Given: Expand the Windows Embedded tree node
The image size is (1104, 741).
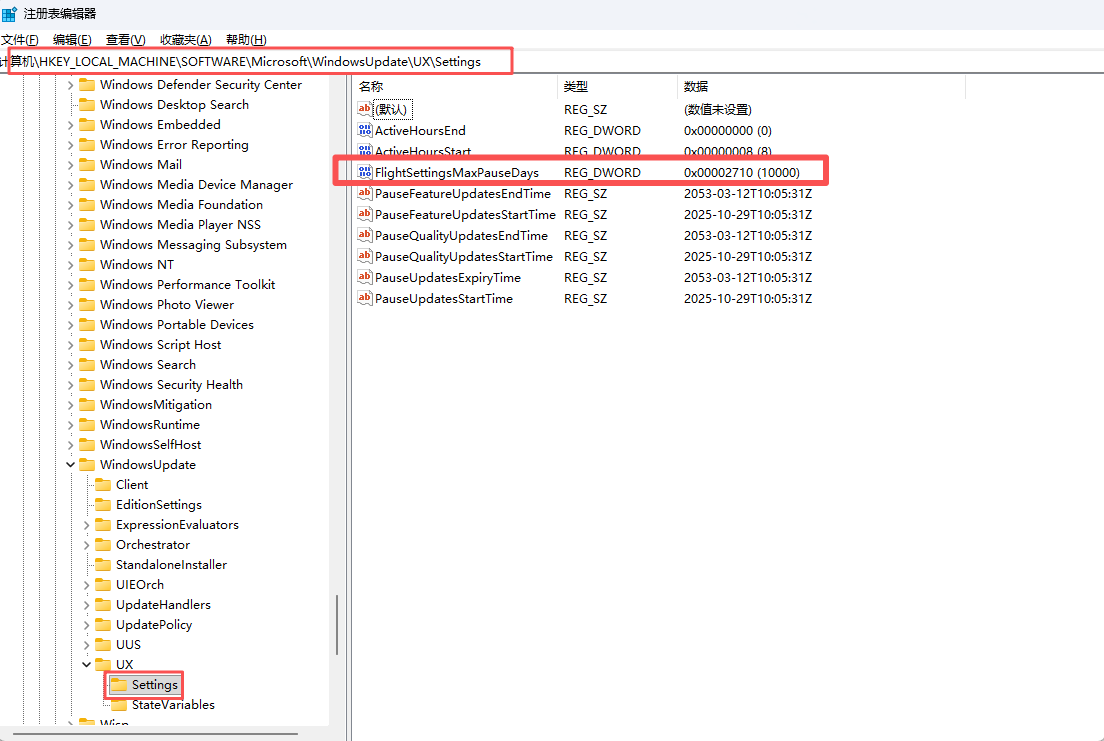Looking at the screenshot, I should click(x=70, y=125).
